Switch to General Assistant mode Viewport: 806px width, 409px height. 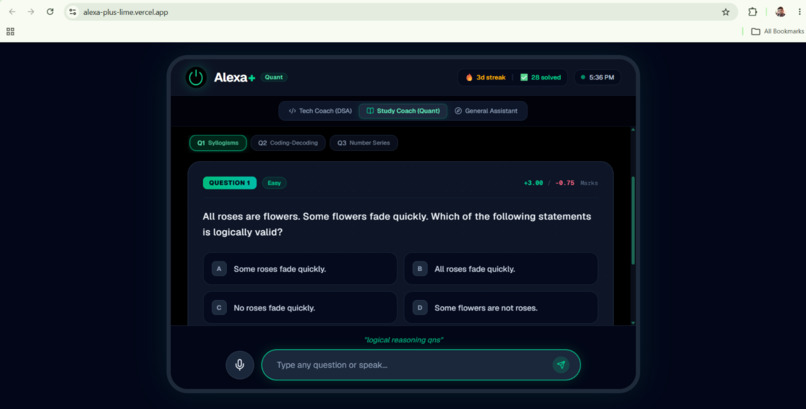click(x=486, y=111)
